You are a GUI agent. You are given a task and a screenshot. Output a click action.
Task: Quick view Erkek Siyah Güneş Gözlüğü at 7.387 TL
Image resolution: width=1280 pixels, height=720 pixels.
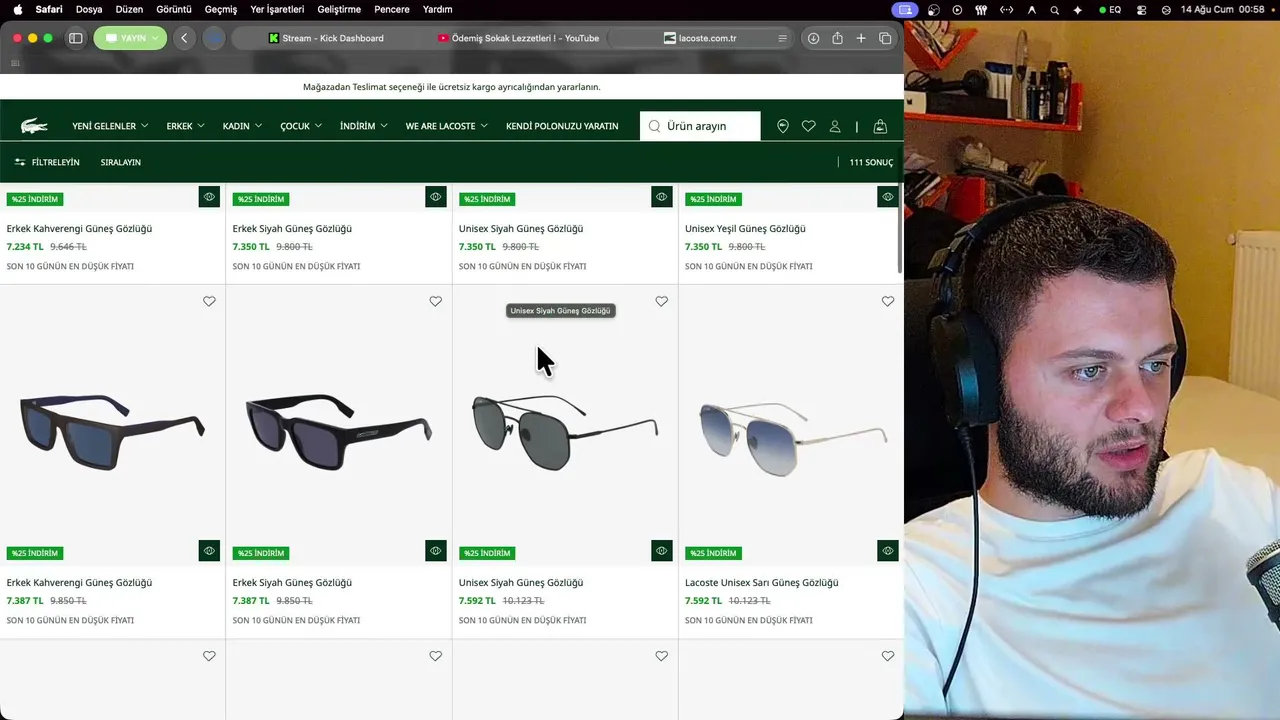pyautogui.click(x=435, y=551)
